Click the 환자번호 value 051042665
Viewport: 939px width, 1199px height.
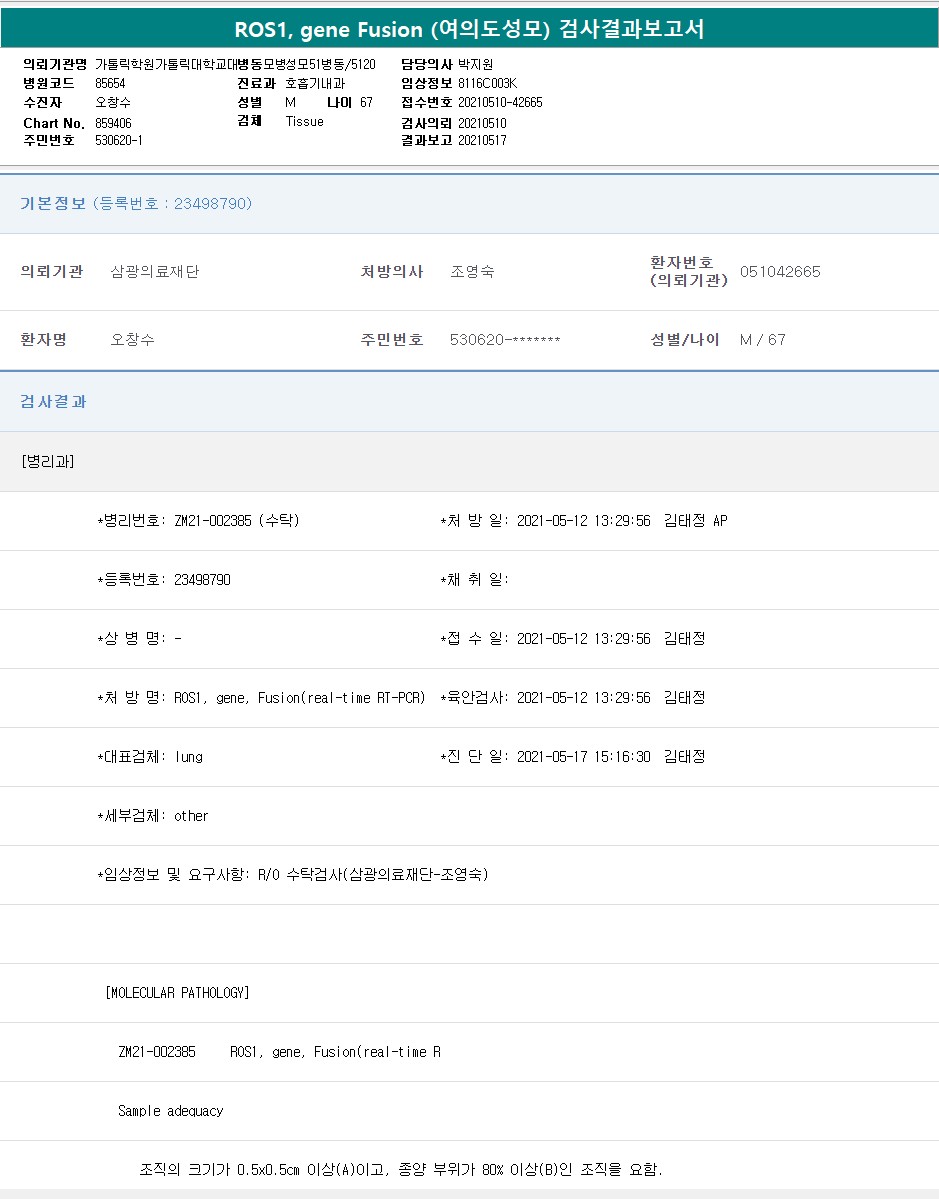point(780,272)
